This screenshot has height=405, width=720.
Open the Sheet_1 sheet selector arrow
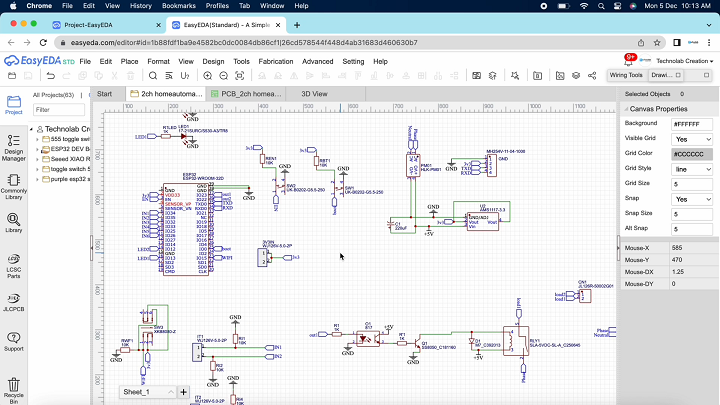click(x=171, y=392)
